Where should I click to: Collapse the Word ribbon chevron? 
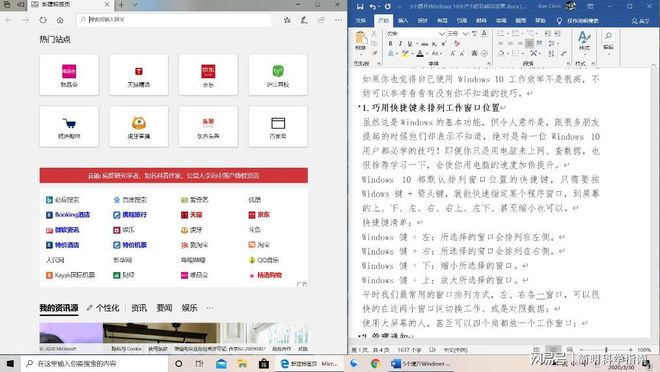tap(653, 64)
